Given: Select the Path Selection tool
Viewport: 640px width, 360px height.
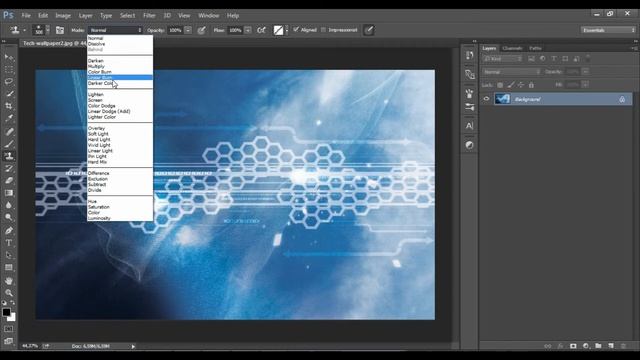Looking at the screenshot, I should click(9, 255).
